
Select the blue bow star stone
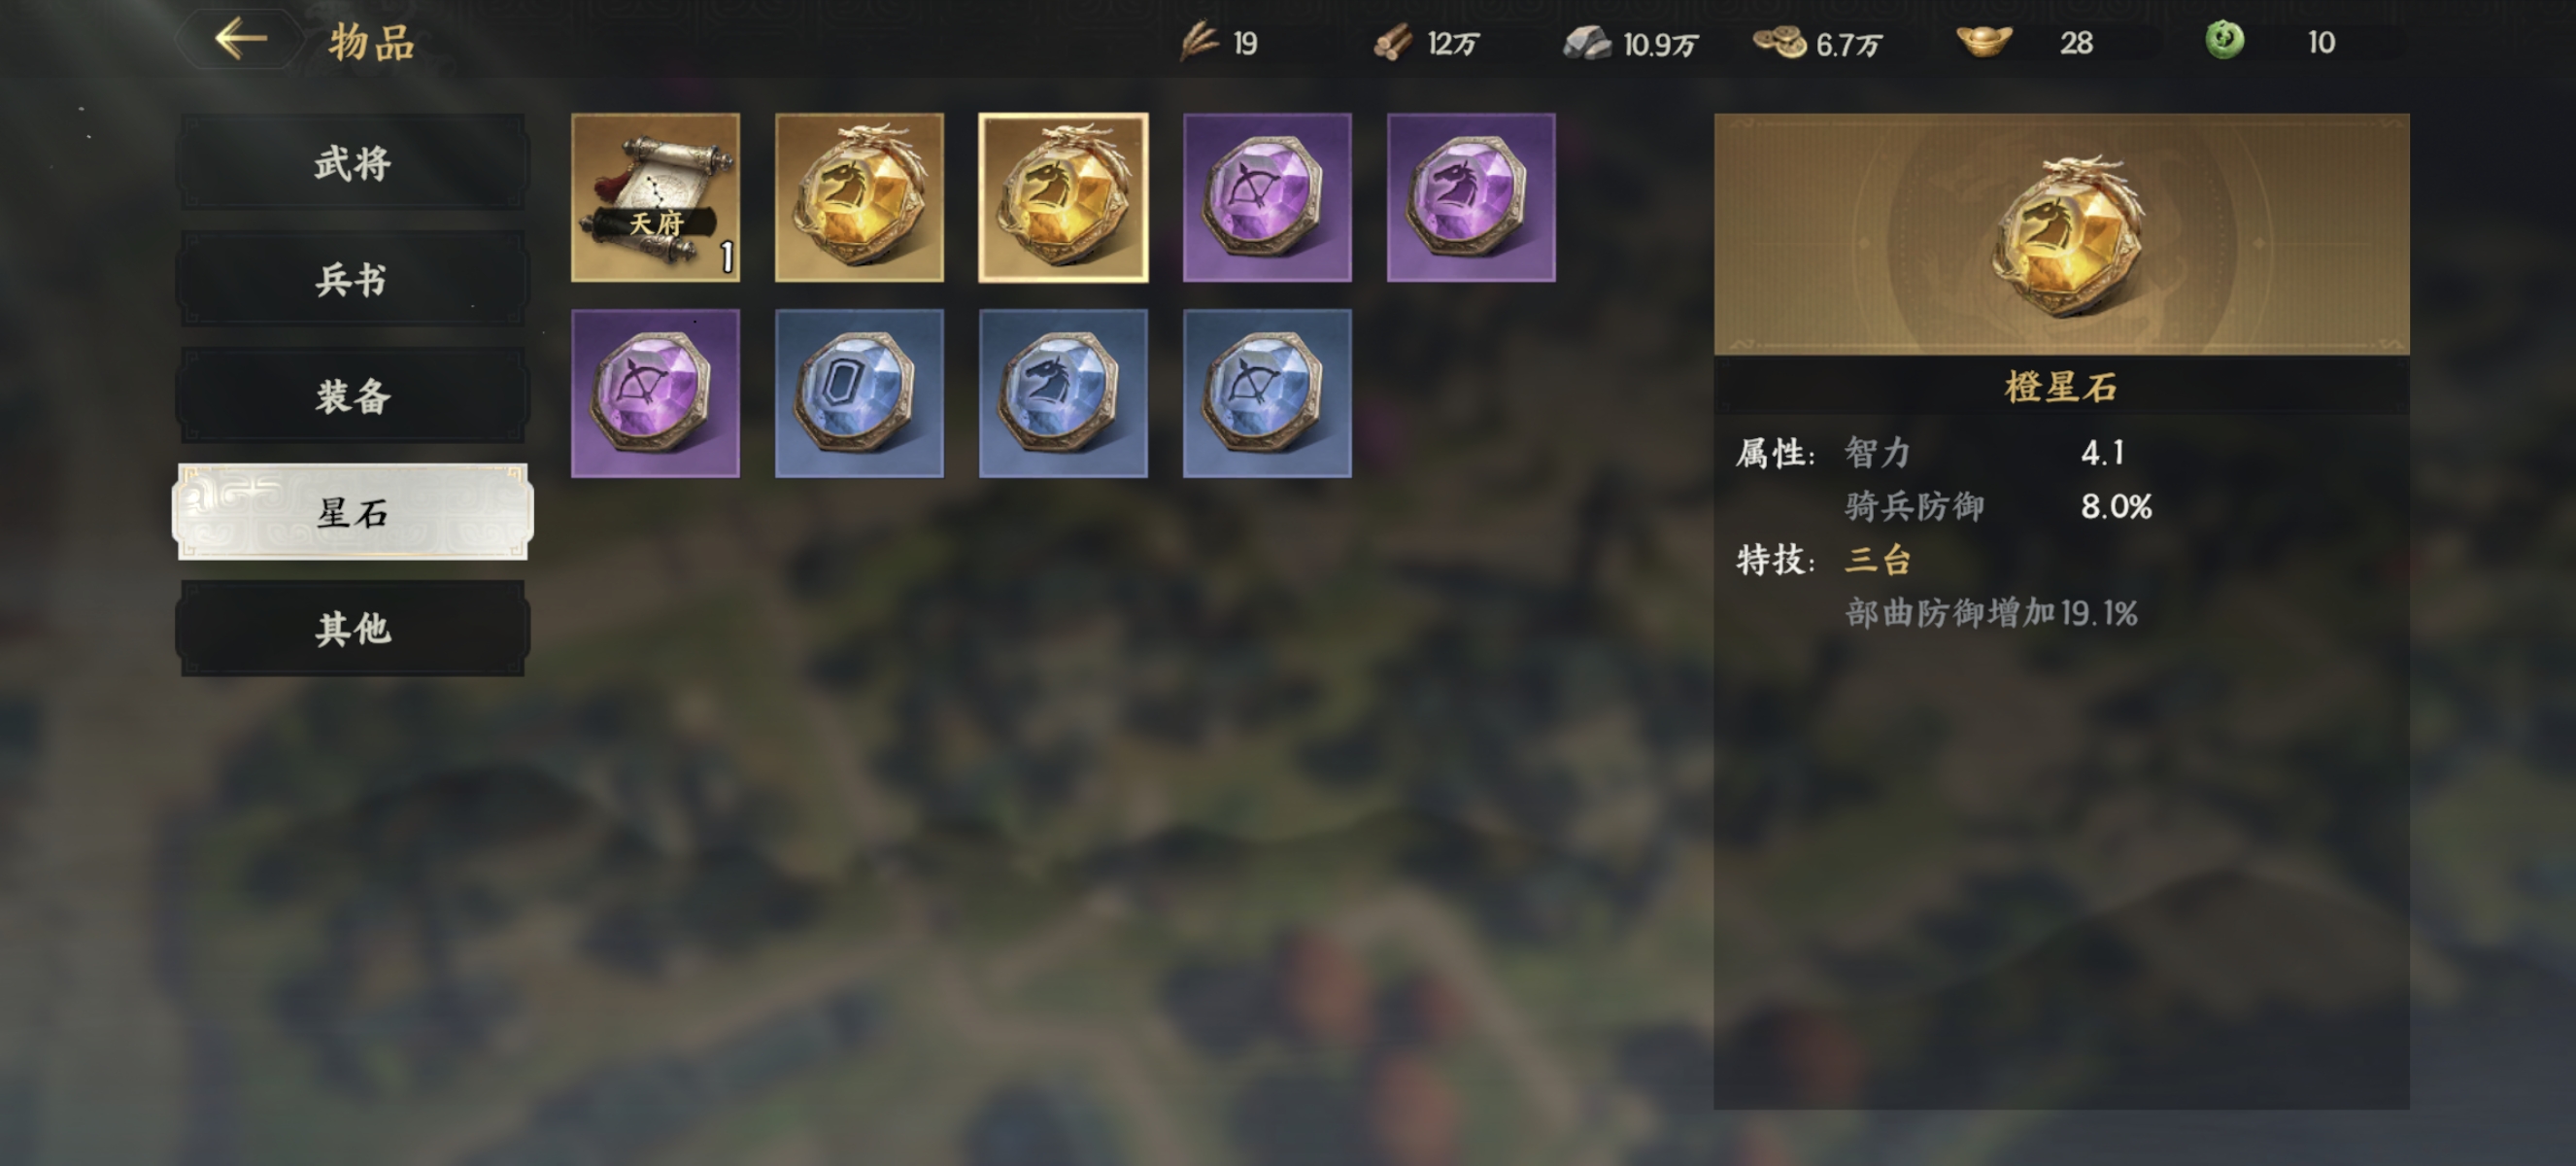(1267, 393)
